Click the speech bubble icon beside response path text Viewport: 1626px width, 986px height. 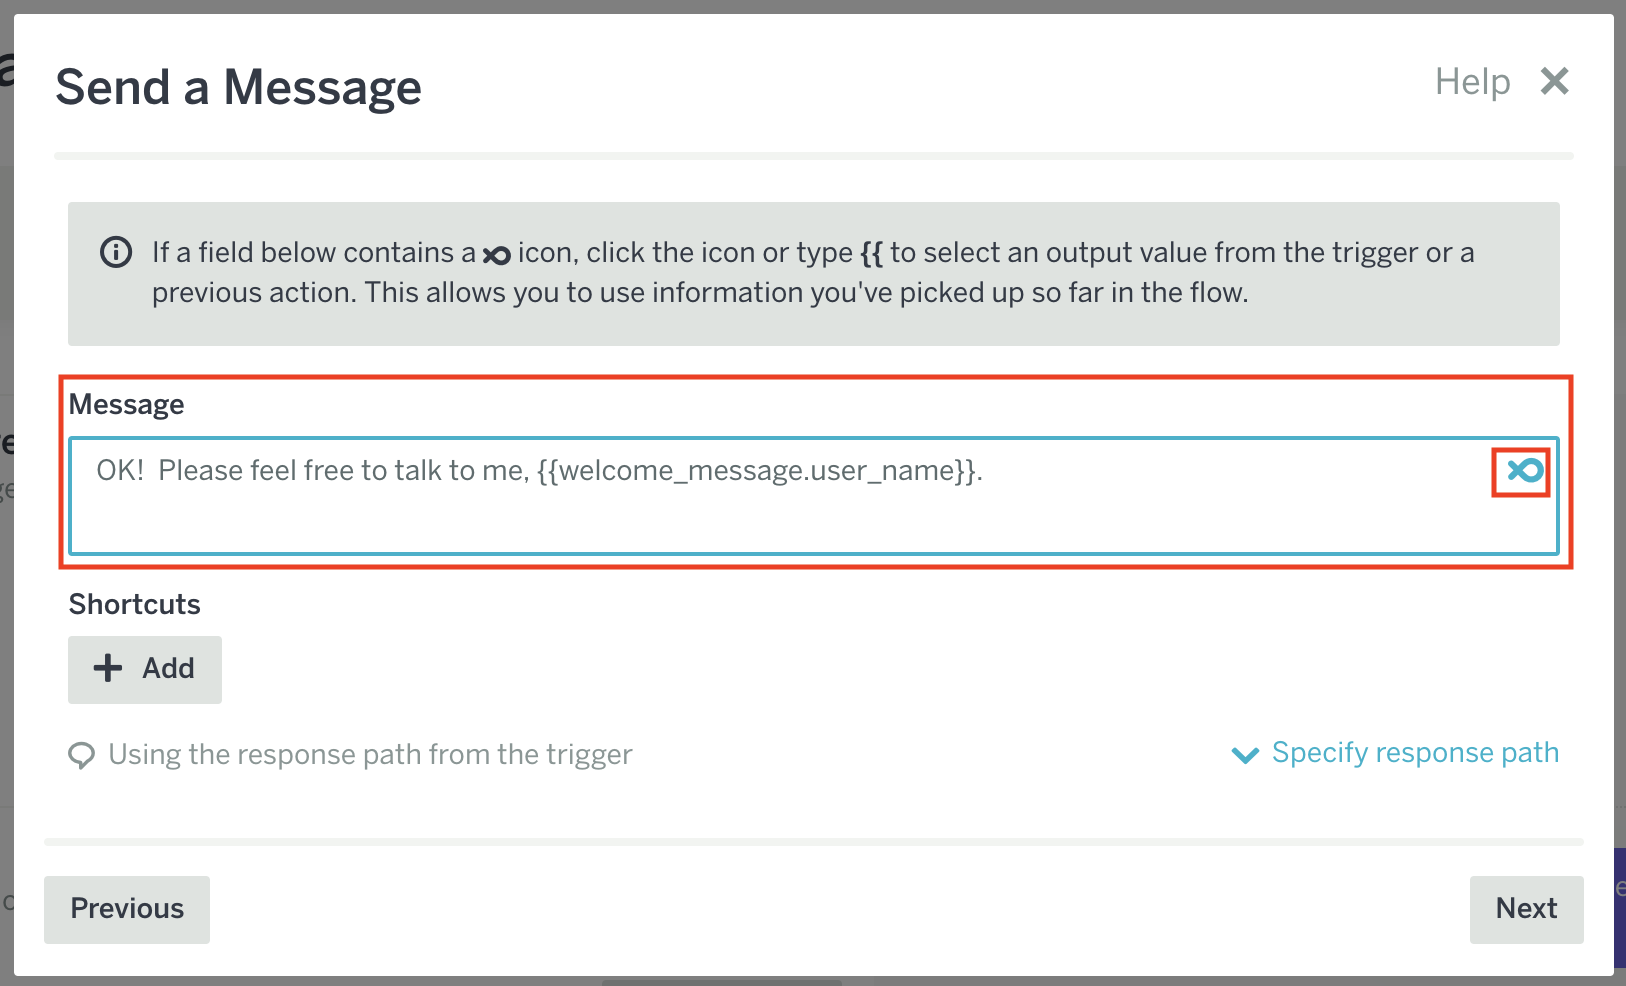[81, 755]
